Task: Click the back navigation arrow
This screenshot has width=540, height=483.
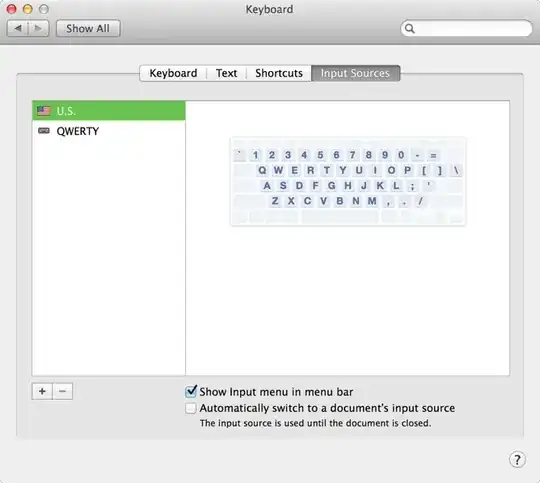Action: pyautogui.click(x=18, y=28)
